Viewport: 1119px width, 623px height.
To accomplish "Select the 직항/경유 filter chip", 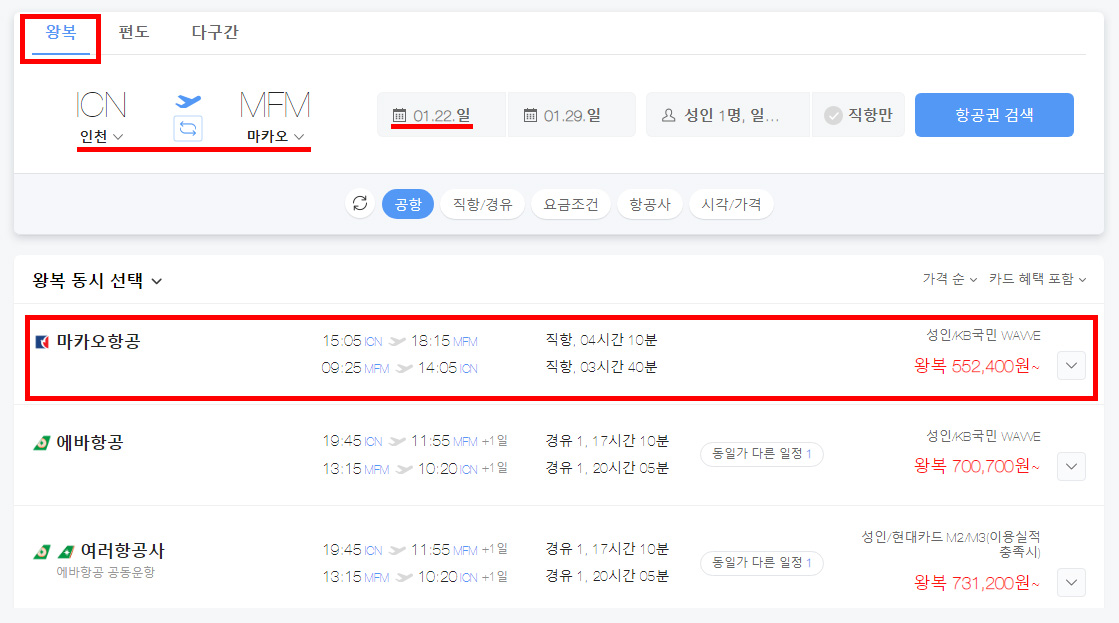I will pyautogui.click(x=482, y=204).
